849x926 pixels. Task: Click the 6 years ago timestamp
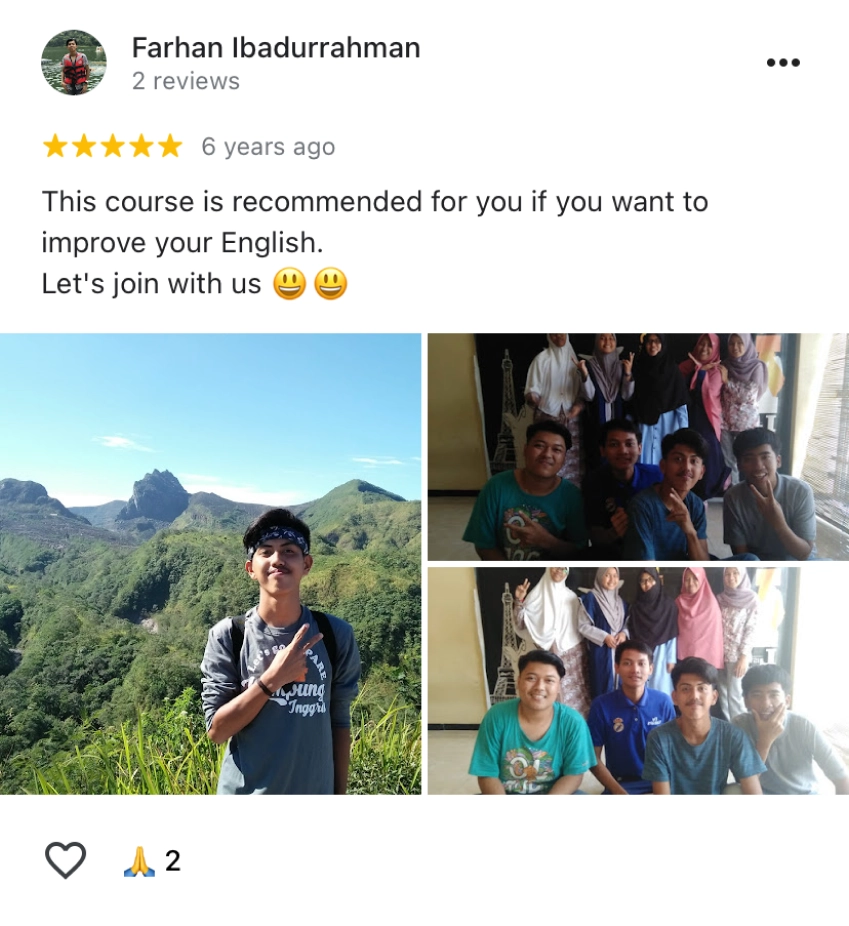(268, 147)
